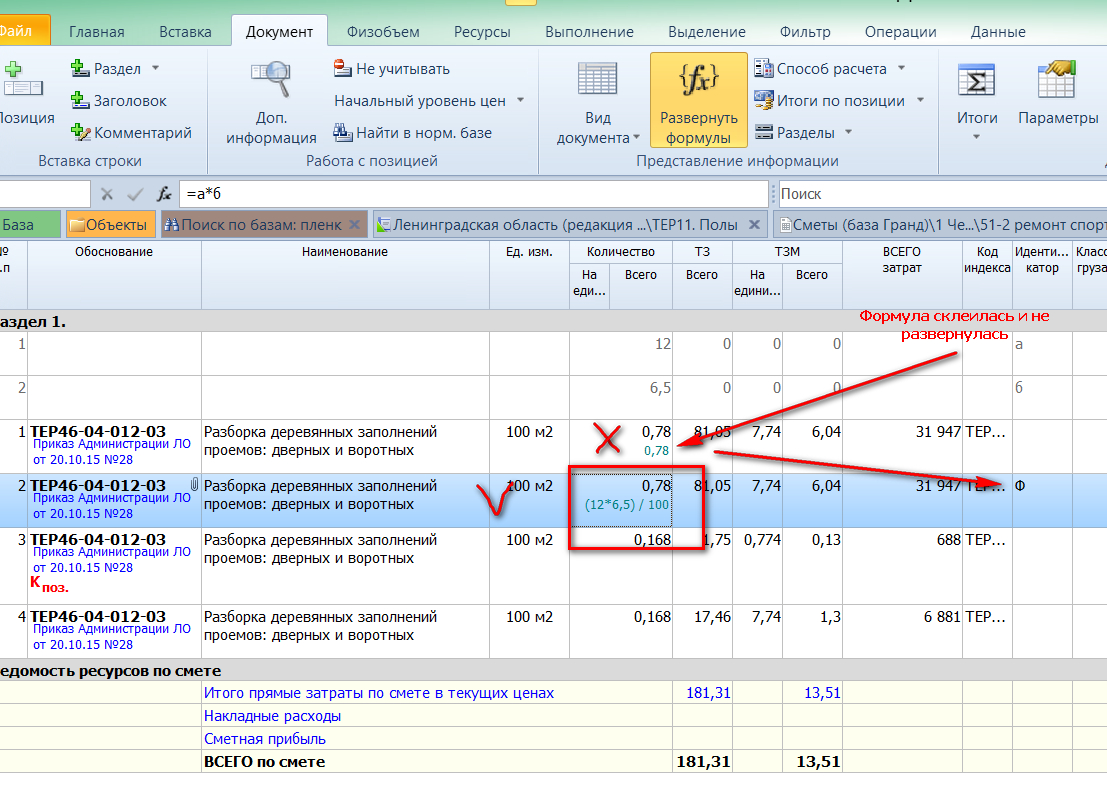Click the Раздел insert icon
1107x805 pixels.
[81, 69]
